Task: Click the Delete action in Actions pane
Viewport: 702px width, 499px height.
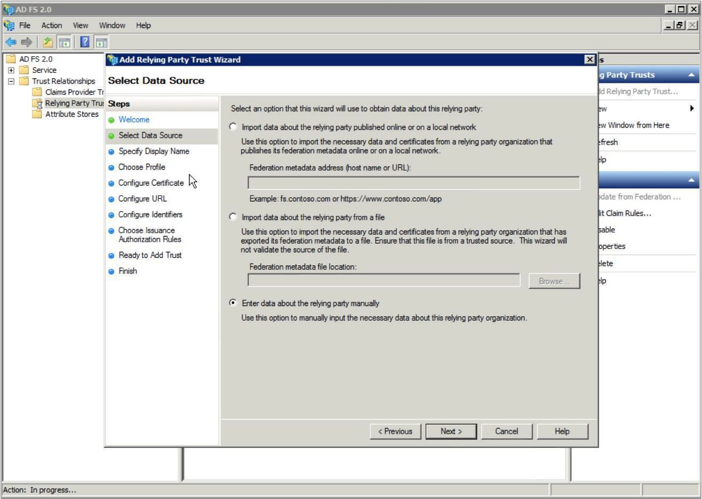Action: click(x=607, y=264)
